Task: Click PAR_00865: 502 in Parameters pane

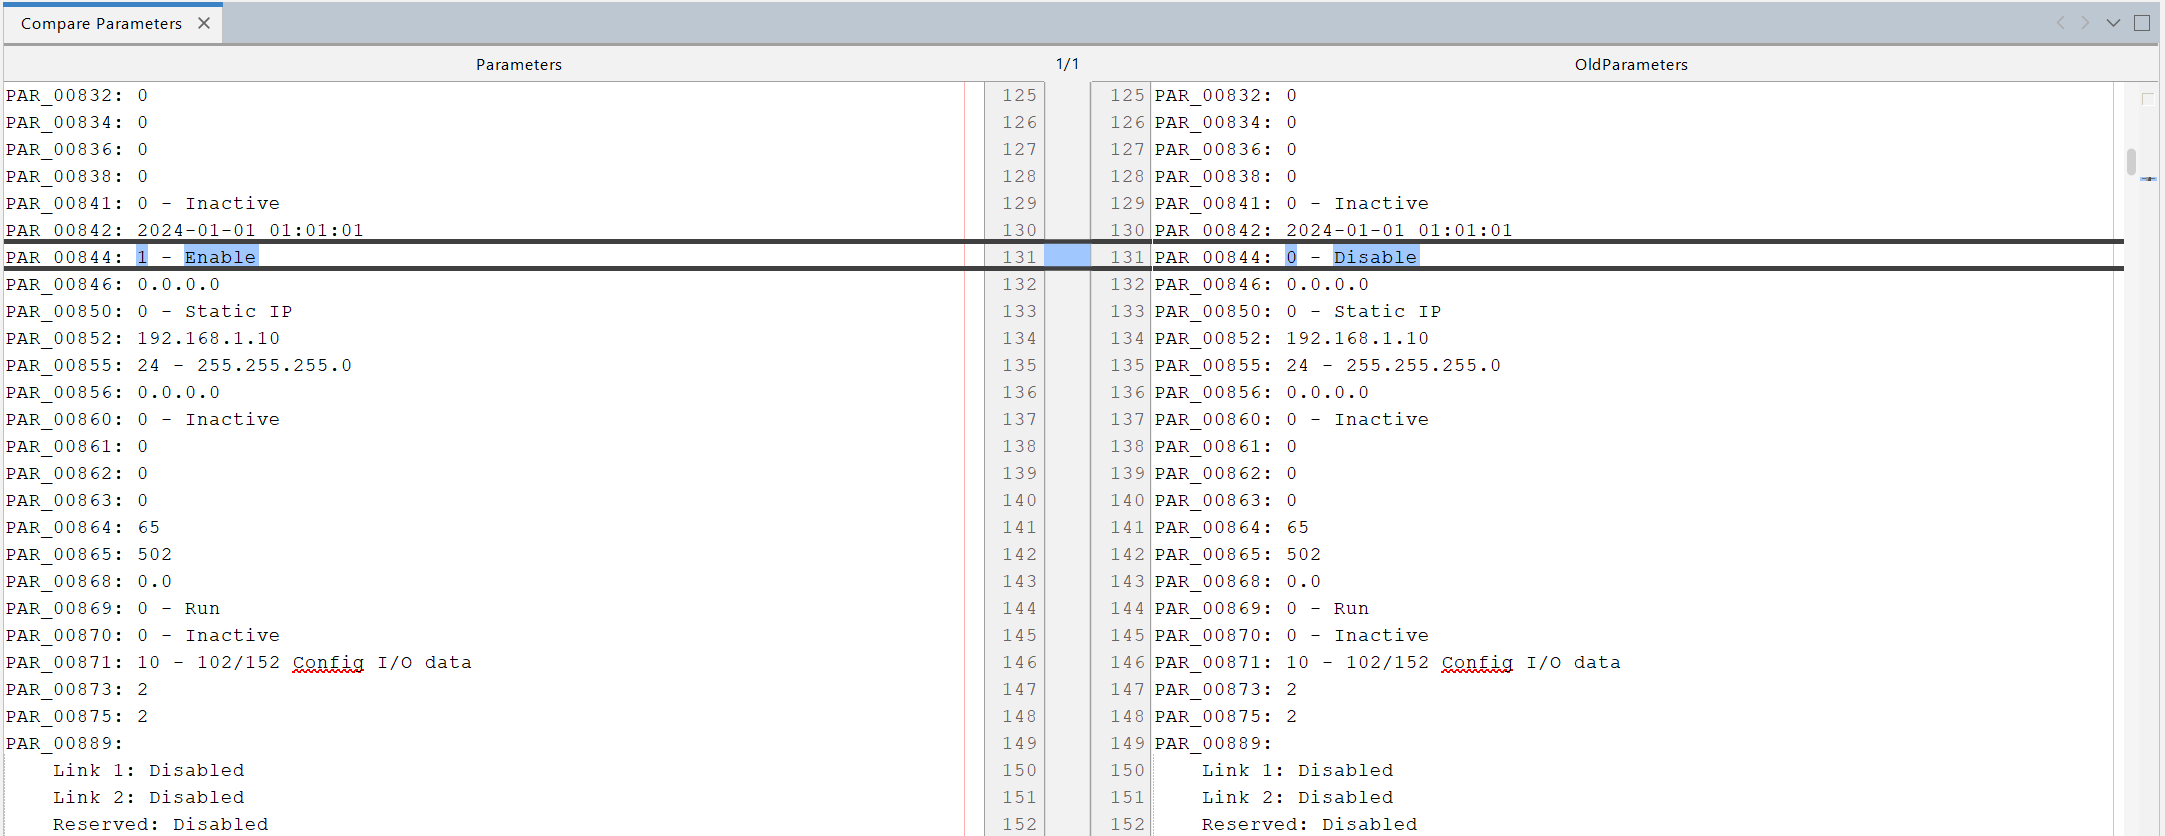Action: pos(89,554)
